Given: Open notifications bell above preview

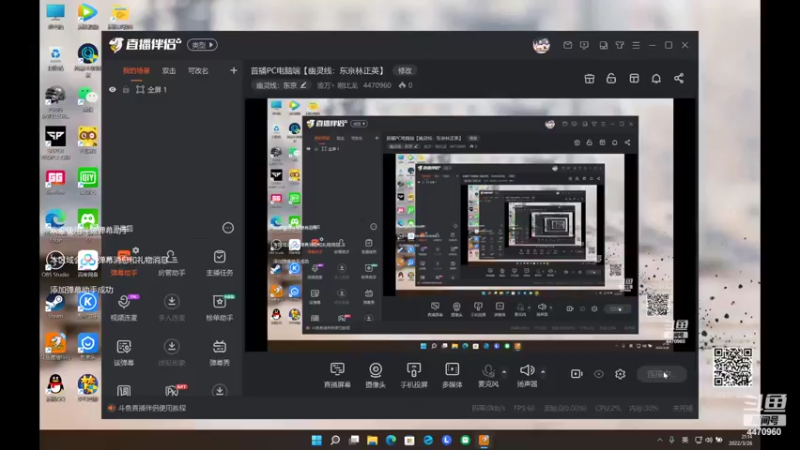Looking at the screenshot, I should (656, 79).
